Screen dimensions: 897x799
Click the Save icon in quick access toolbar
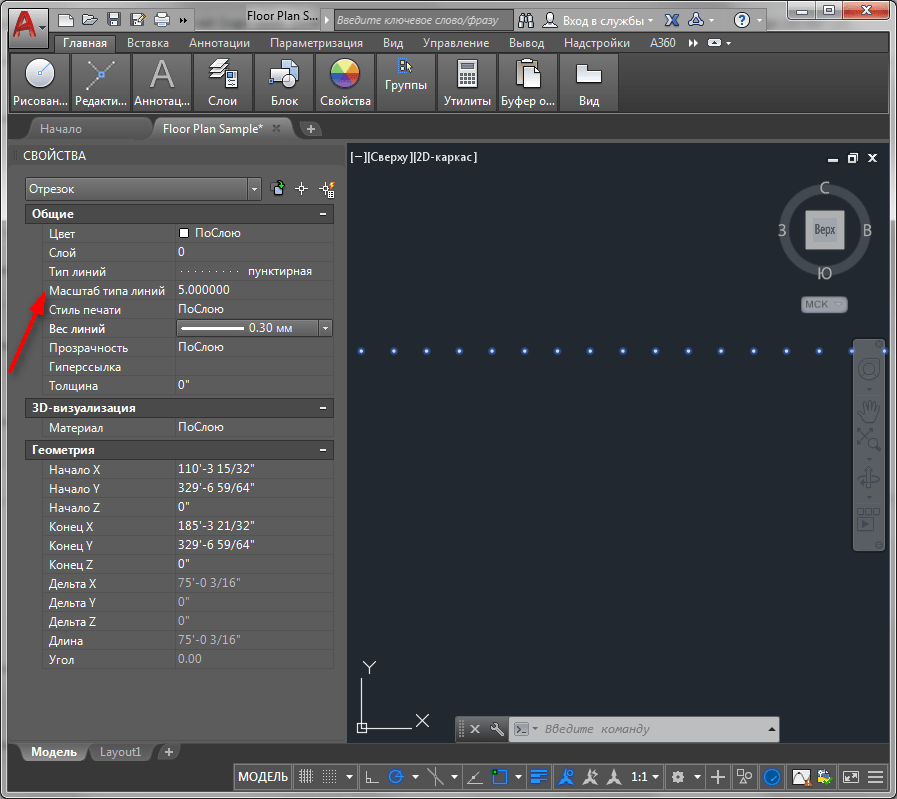click(x=113, y=20)
